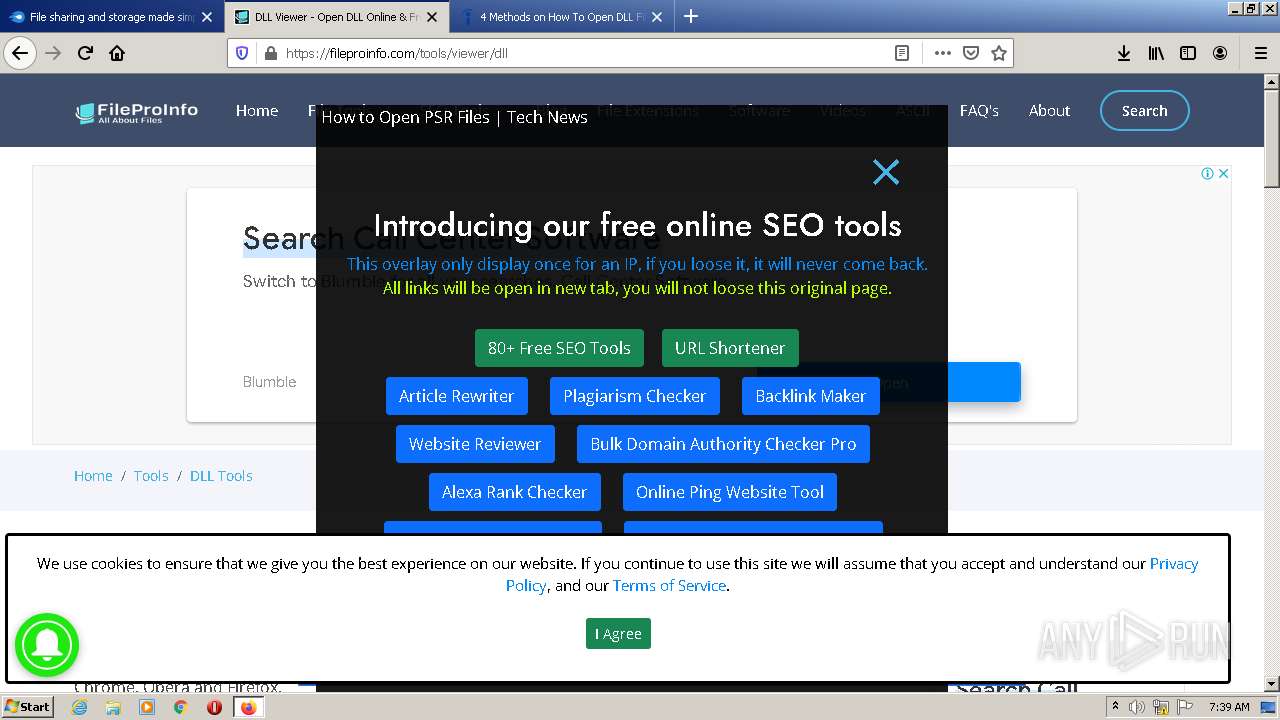Open Windows Explorer folder in taskbar
This screenshot has height=720, width=1280.
point(113,707)
